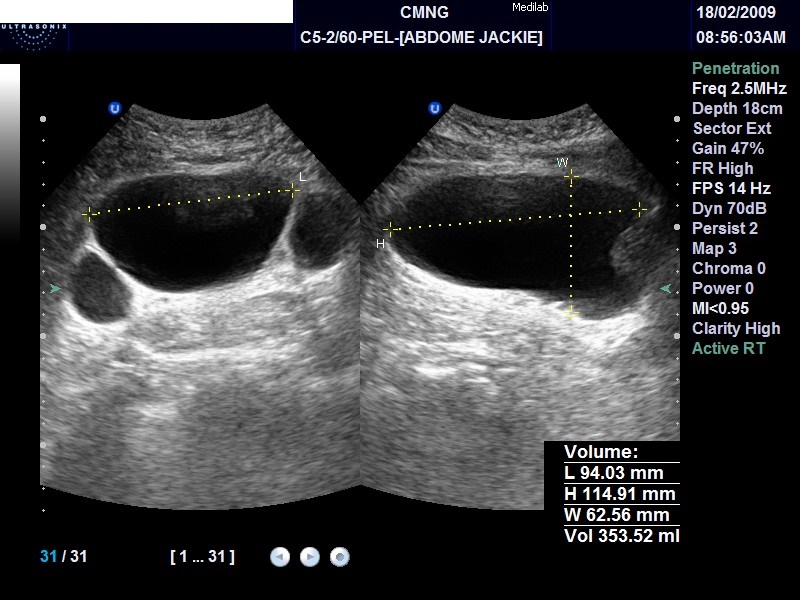Select the left green focus arrow marker

(55, 289)
